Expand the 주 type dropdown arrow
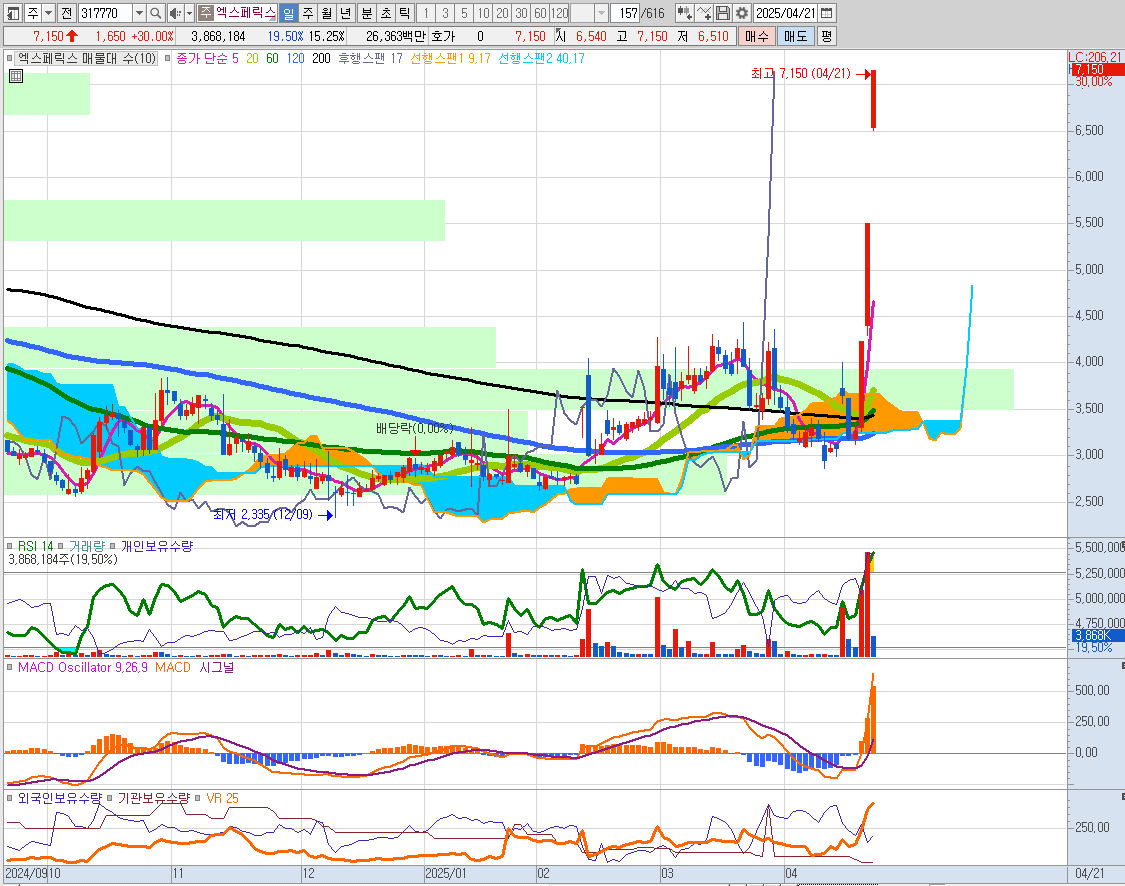This screenshot has height=886, width=1125. coord(48,13)
